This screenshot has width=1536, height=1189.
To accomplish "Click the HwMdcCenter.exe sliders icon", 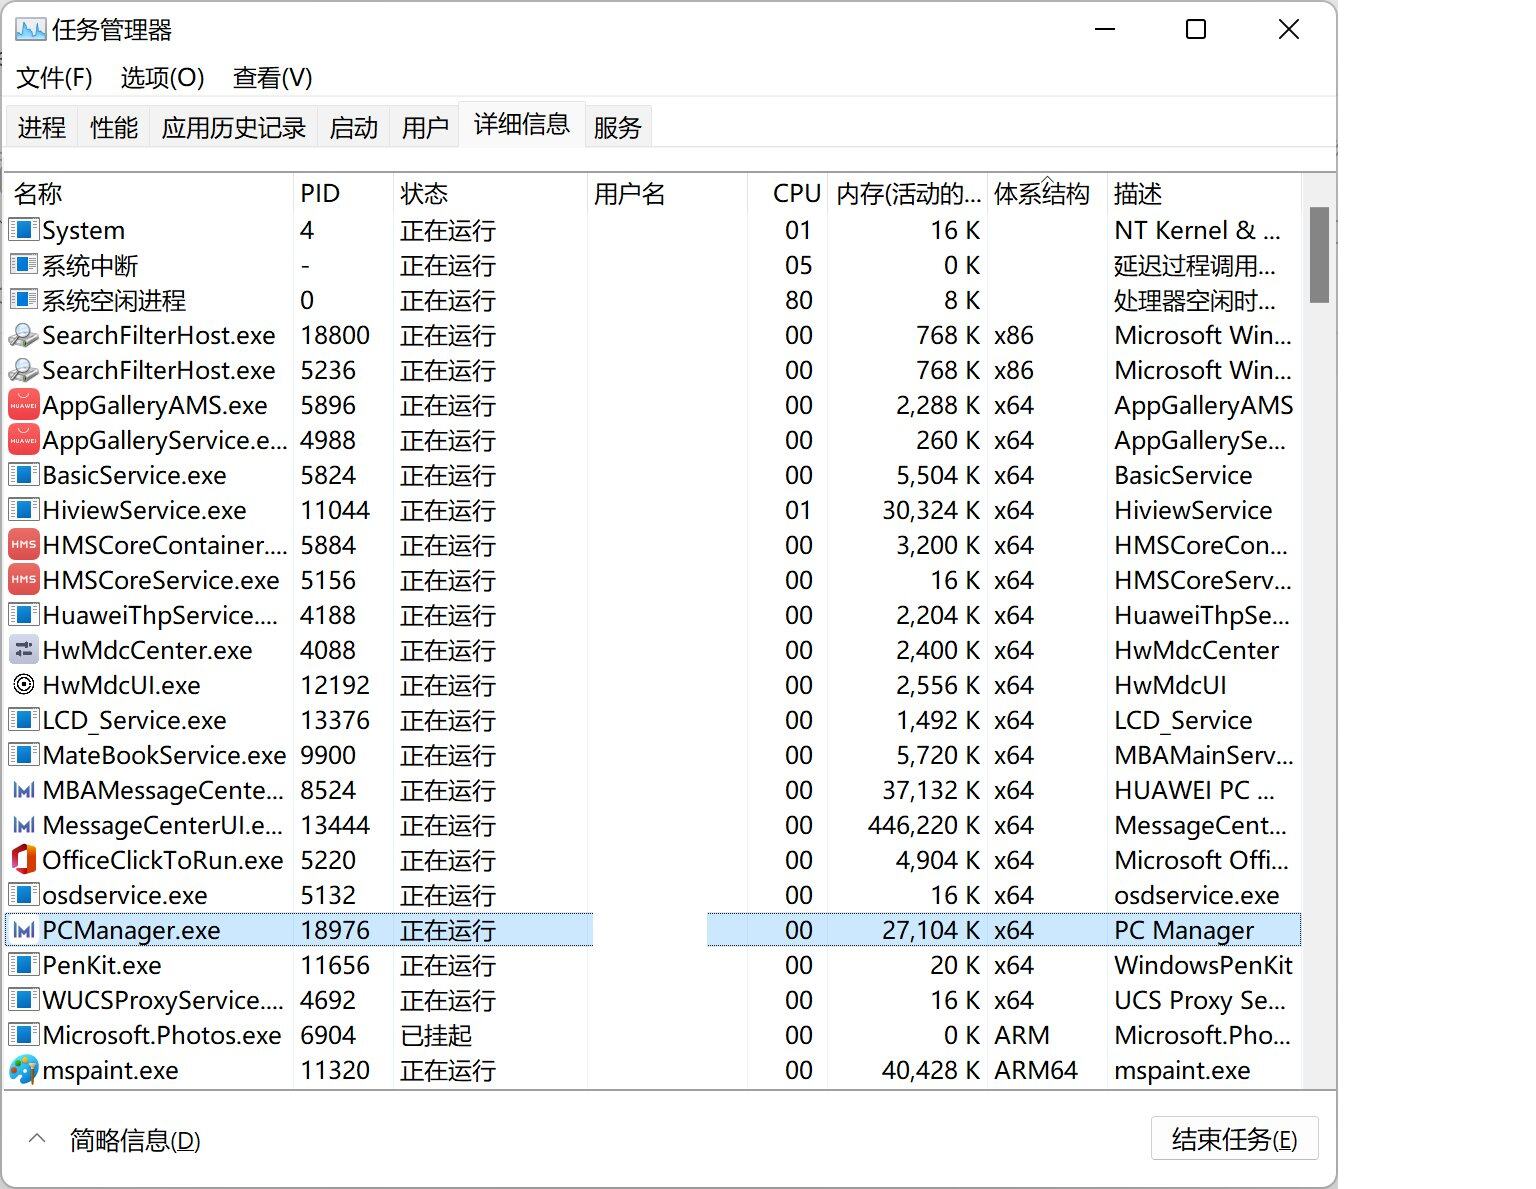I will pyautogui.click(x=24, y=650).
